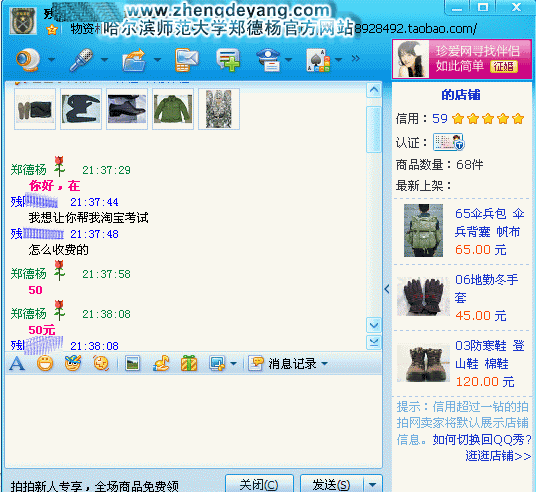The height and width of the screenshot is (492, 536).
Task: Open the 珍爱网 dating advertisement banner
Action: [x=462, y=59]
